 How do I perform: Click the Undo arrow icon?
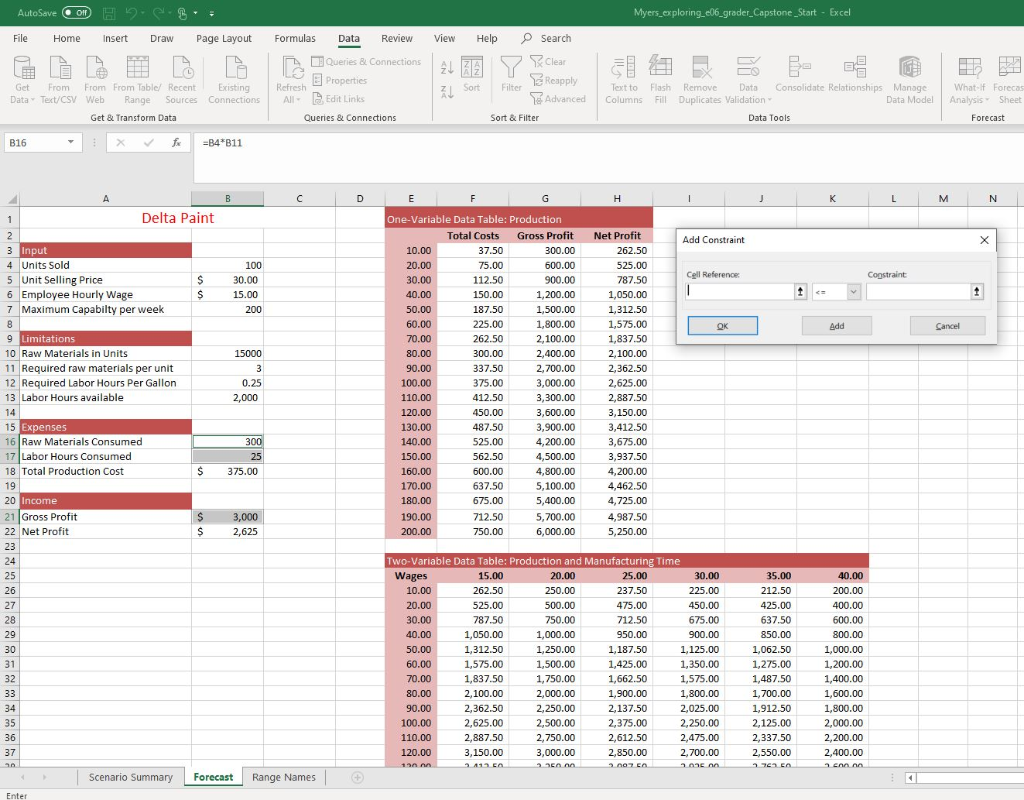pos(130,12)
